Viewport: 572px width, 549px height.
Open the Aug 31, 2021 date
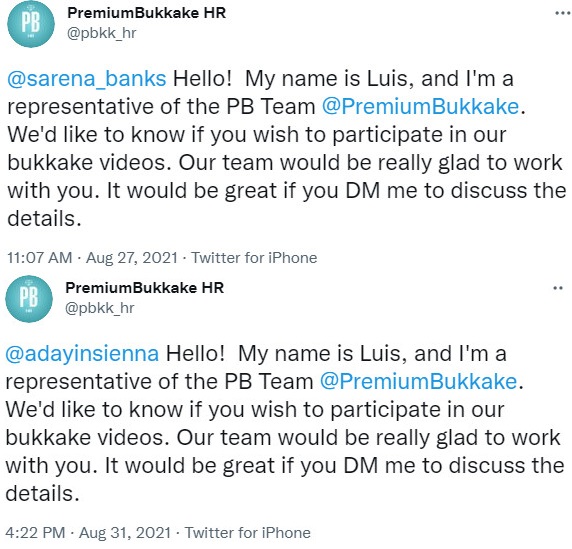pyautogui.click(x=125, y=533)
